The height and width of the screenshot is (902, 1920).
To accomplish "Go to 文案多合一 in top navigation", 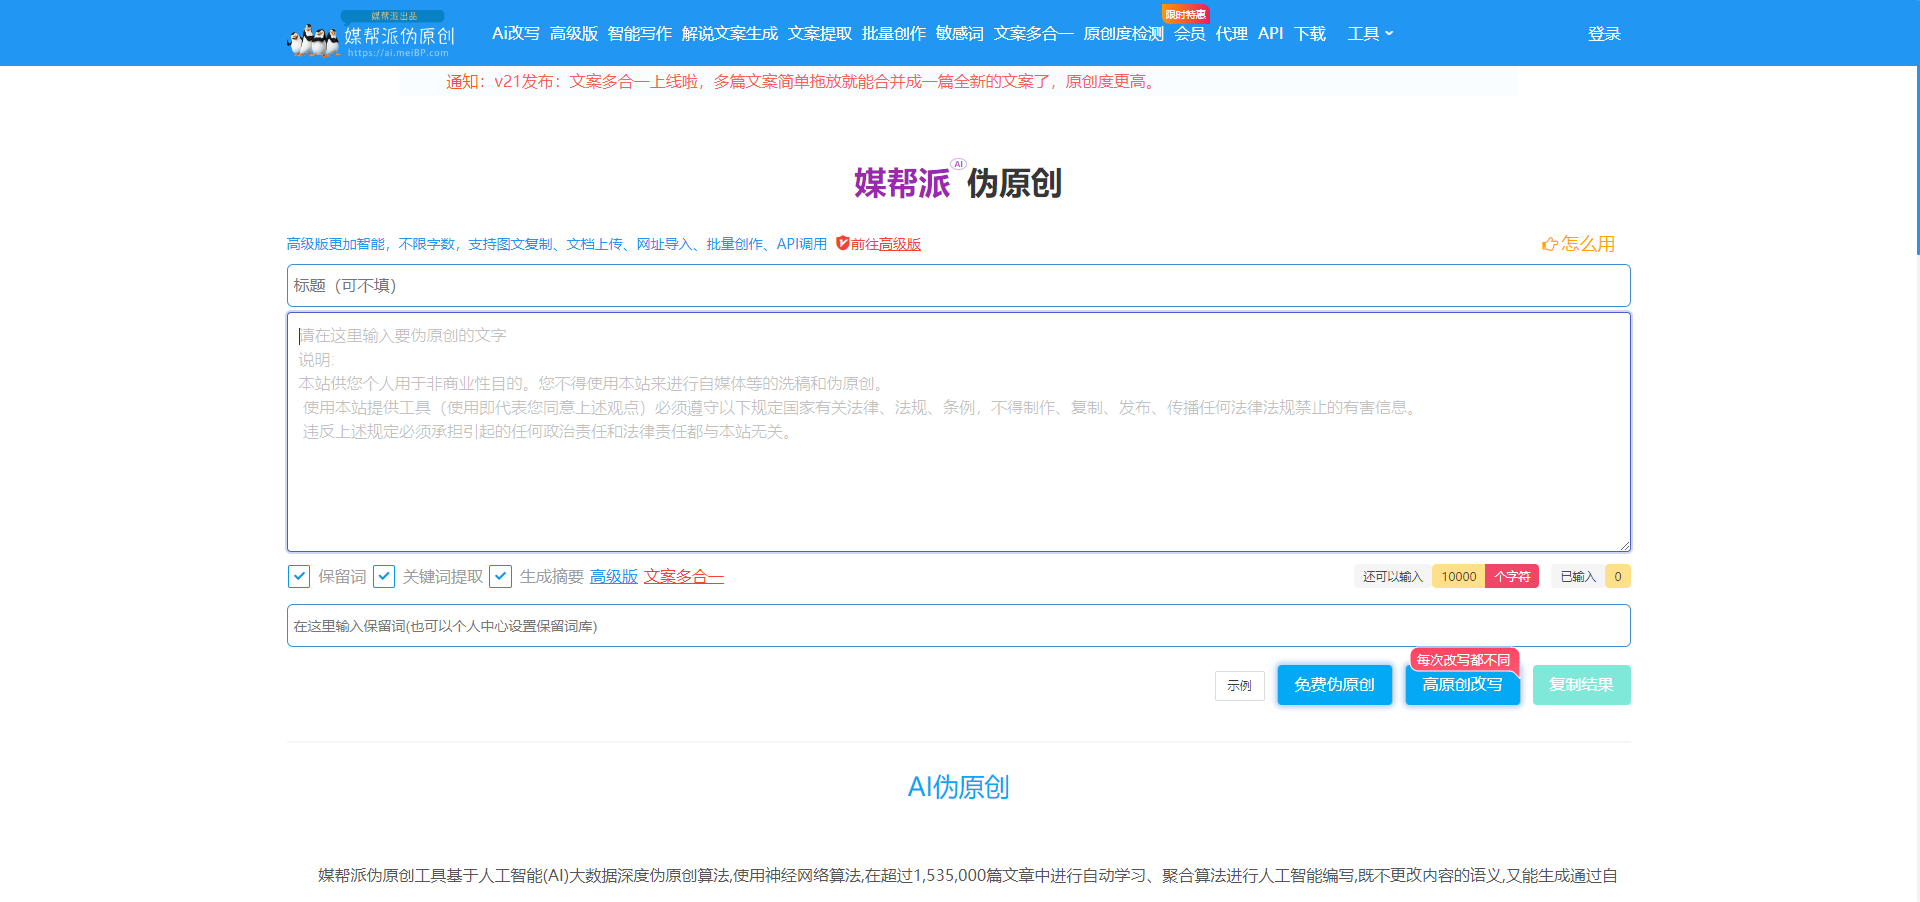I will [x=1034, y=34].
